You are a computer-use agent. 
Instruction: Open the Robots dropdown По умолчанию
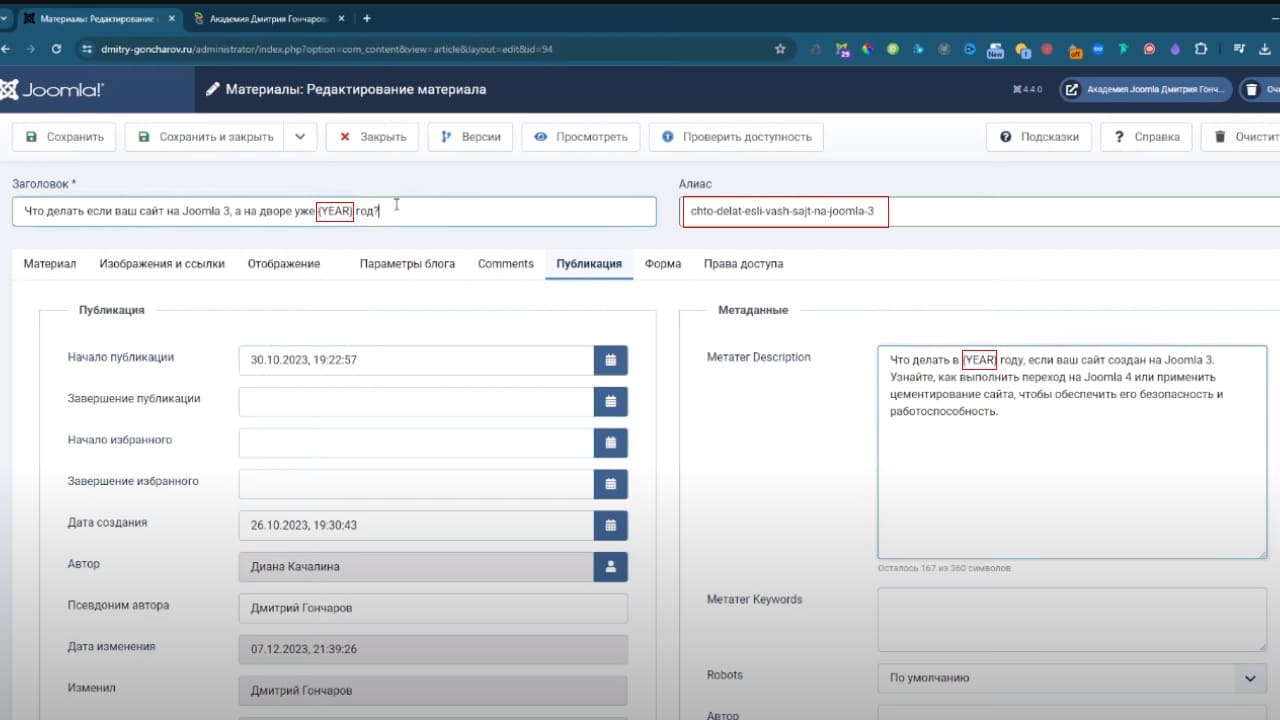coord(1072,678)
